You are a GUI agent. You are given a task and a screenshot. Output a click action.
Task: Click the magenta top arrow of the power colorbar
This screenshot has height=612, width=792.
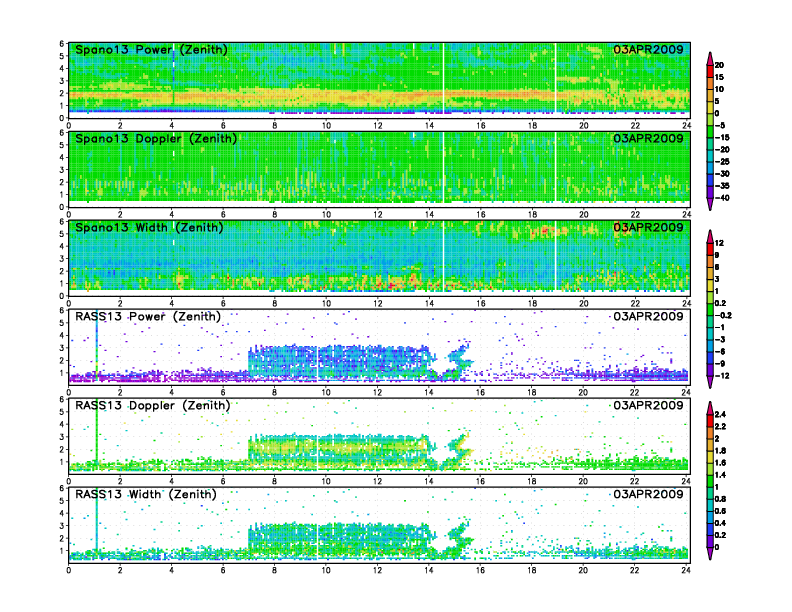pos(710,58)
